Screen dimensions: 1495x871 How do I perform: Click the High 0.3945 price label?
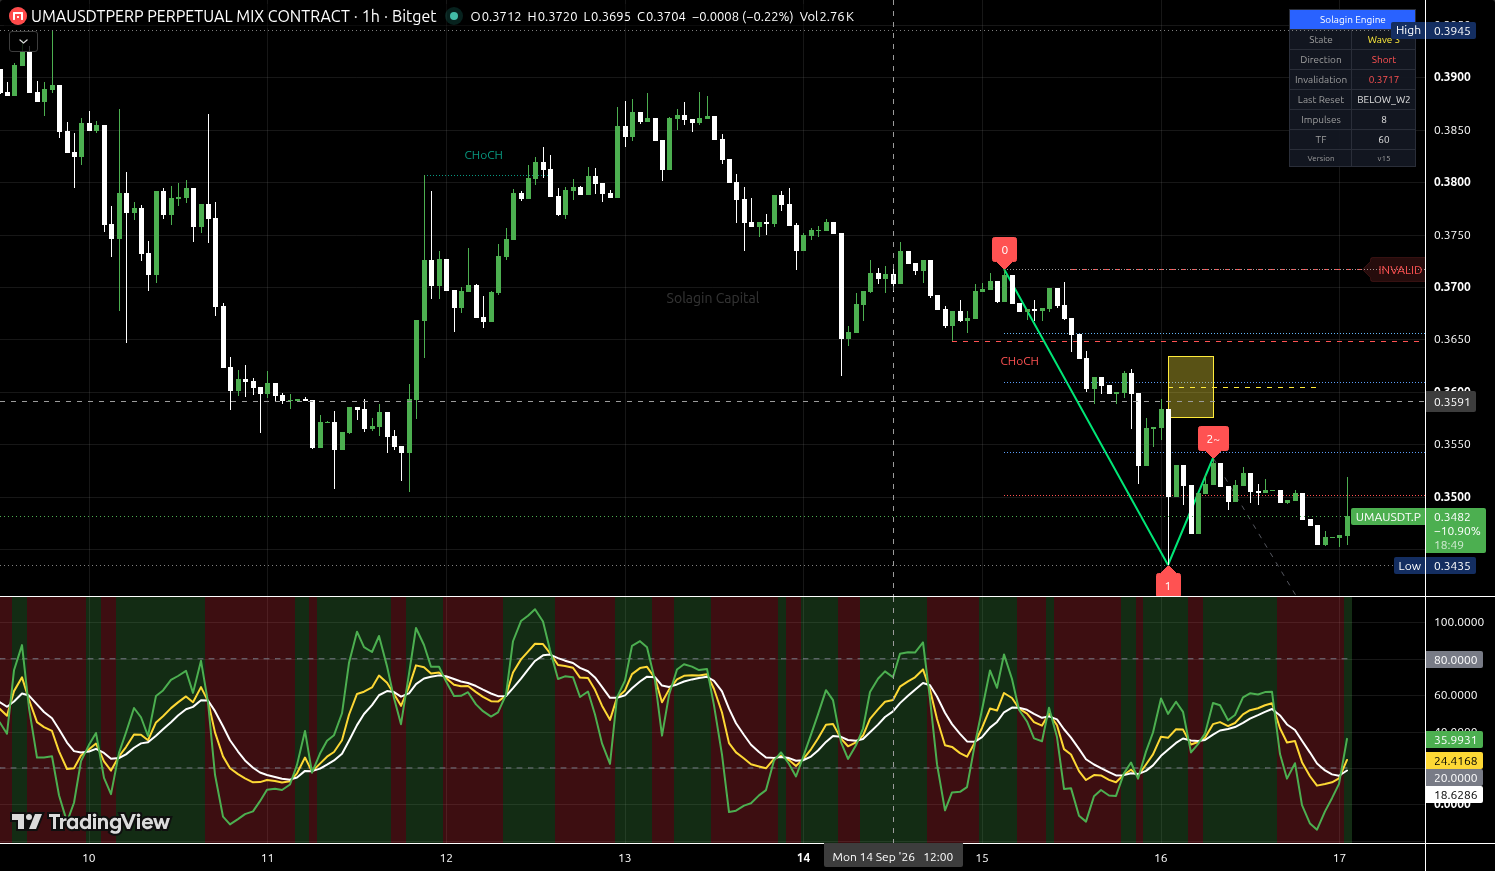click(x=1434, y=31)
